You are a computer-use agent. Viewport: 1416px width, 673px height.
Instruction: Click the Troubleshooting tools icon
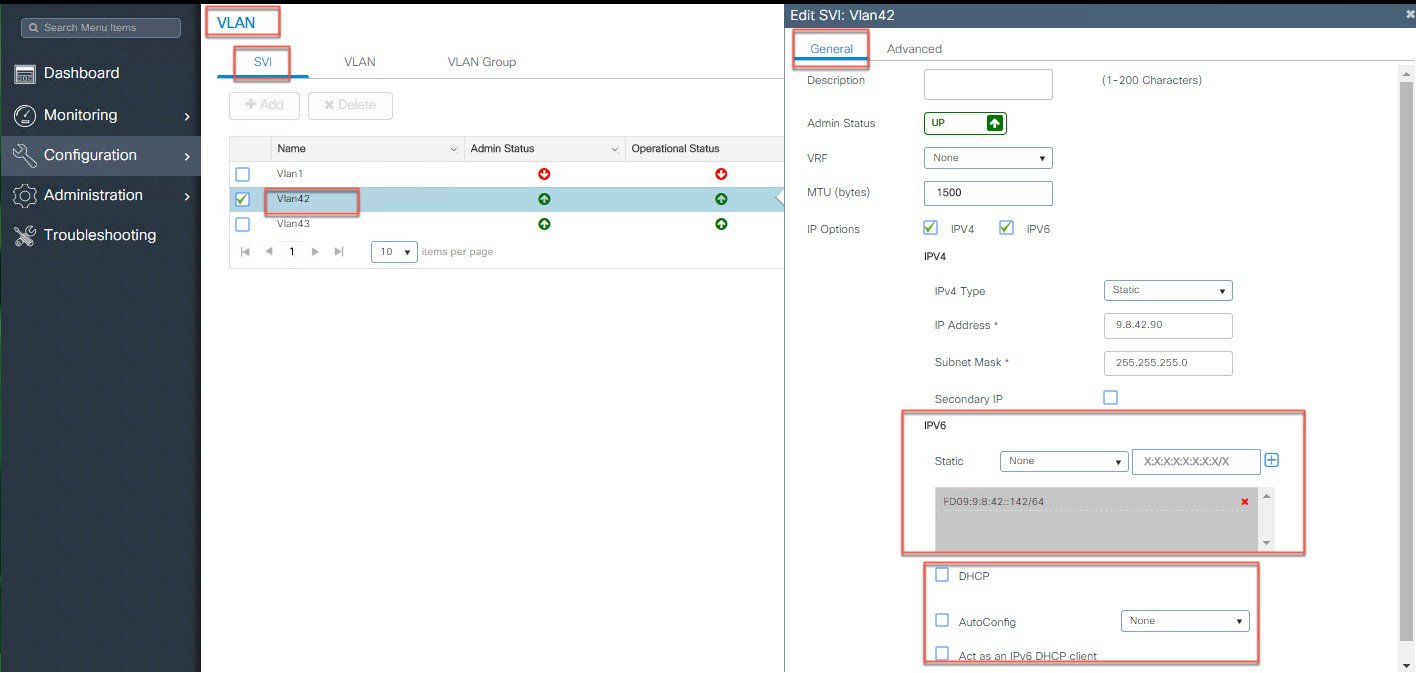(x=25, y=236)
